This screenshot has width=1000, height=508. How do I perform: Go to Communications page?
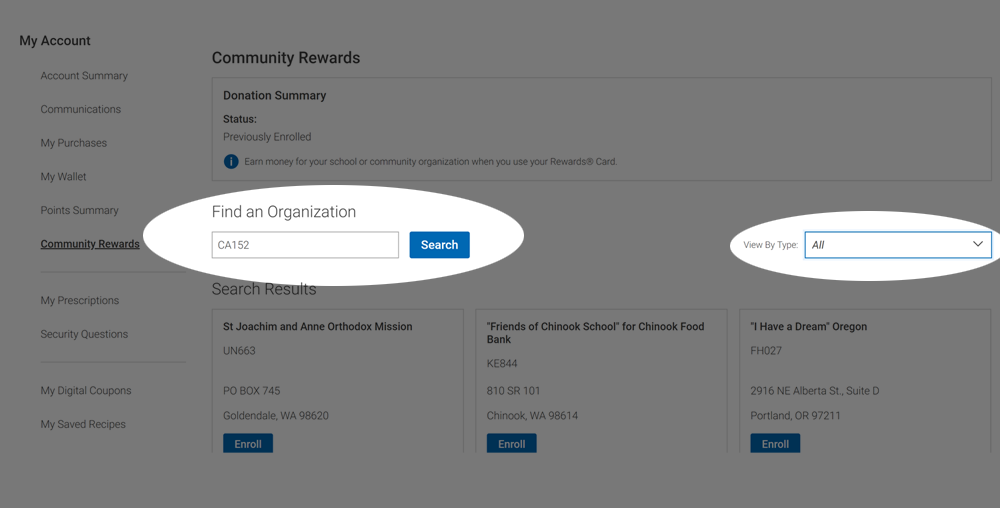[80, 109]
